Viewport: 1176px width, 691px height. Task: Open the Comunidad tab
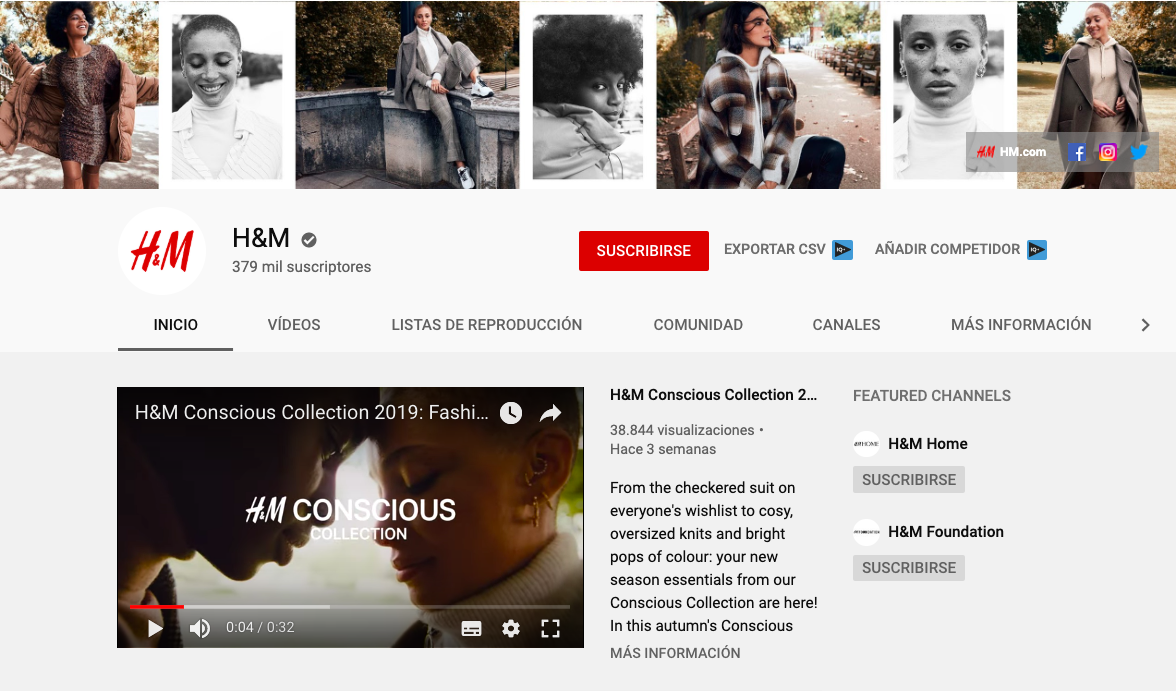(x=698, y=325)
